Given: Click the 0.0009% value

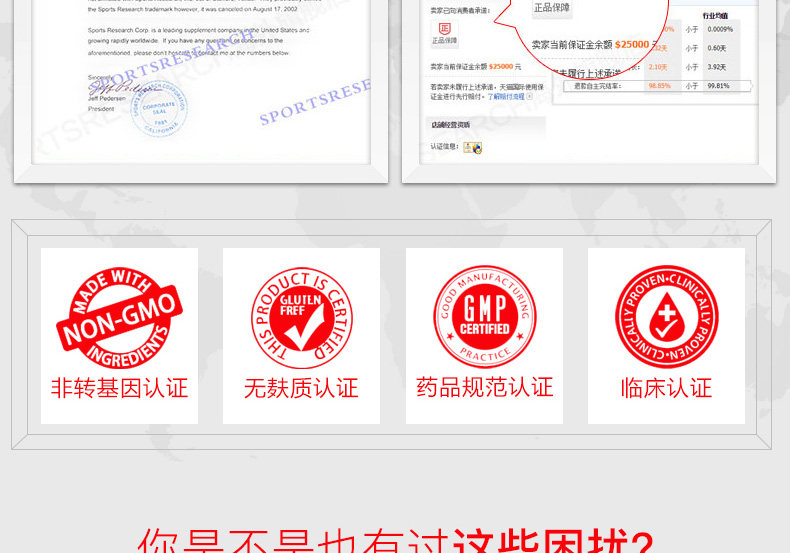Looking at the screenshot, I should (720, 29).
